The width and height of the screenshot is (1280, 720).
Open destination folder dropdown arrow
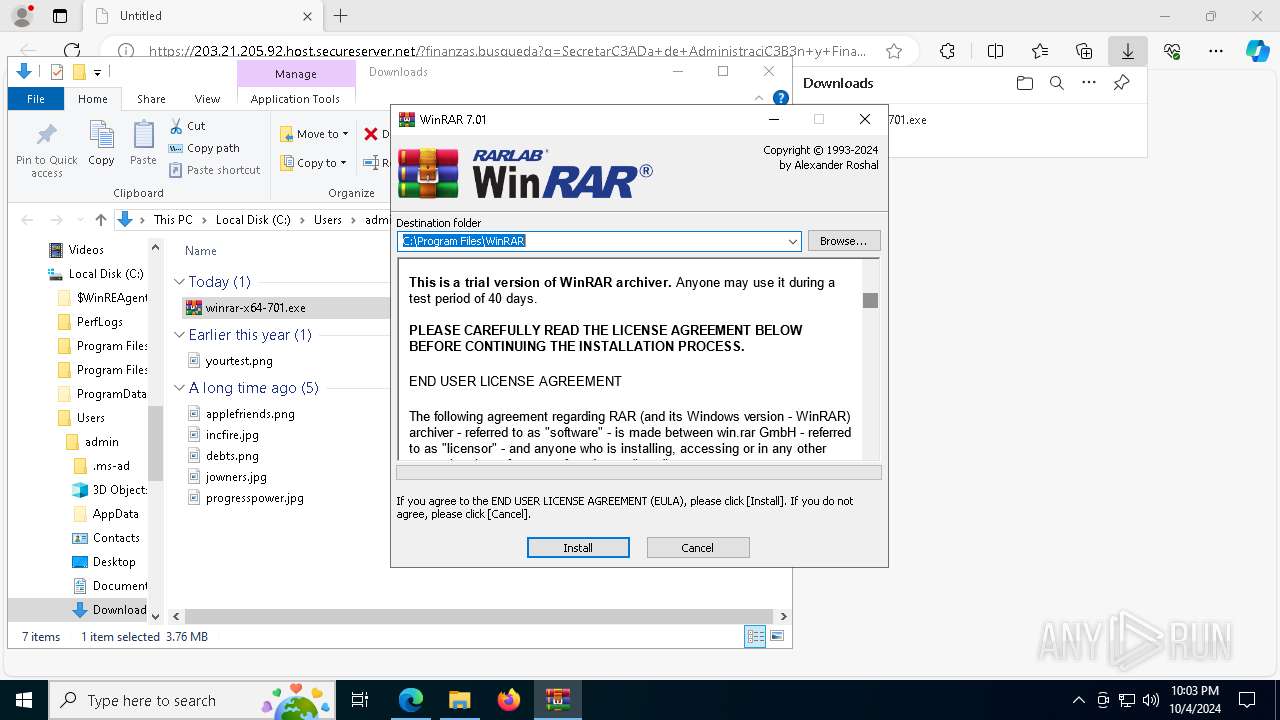pyautogui.click(x=792, y=241)
